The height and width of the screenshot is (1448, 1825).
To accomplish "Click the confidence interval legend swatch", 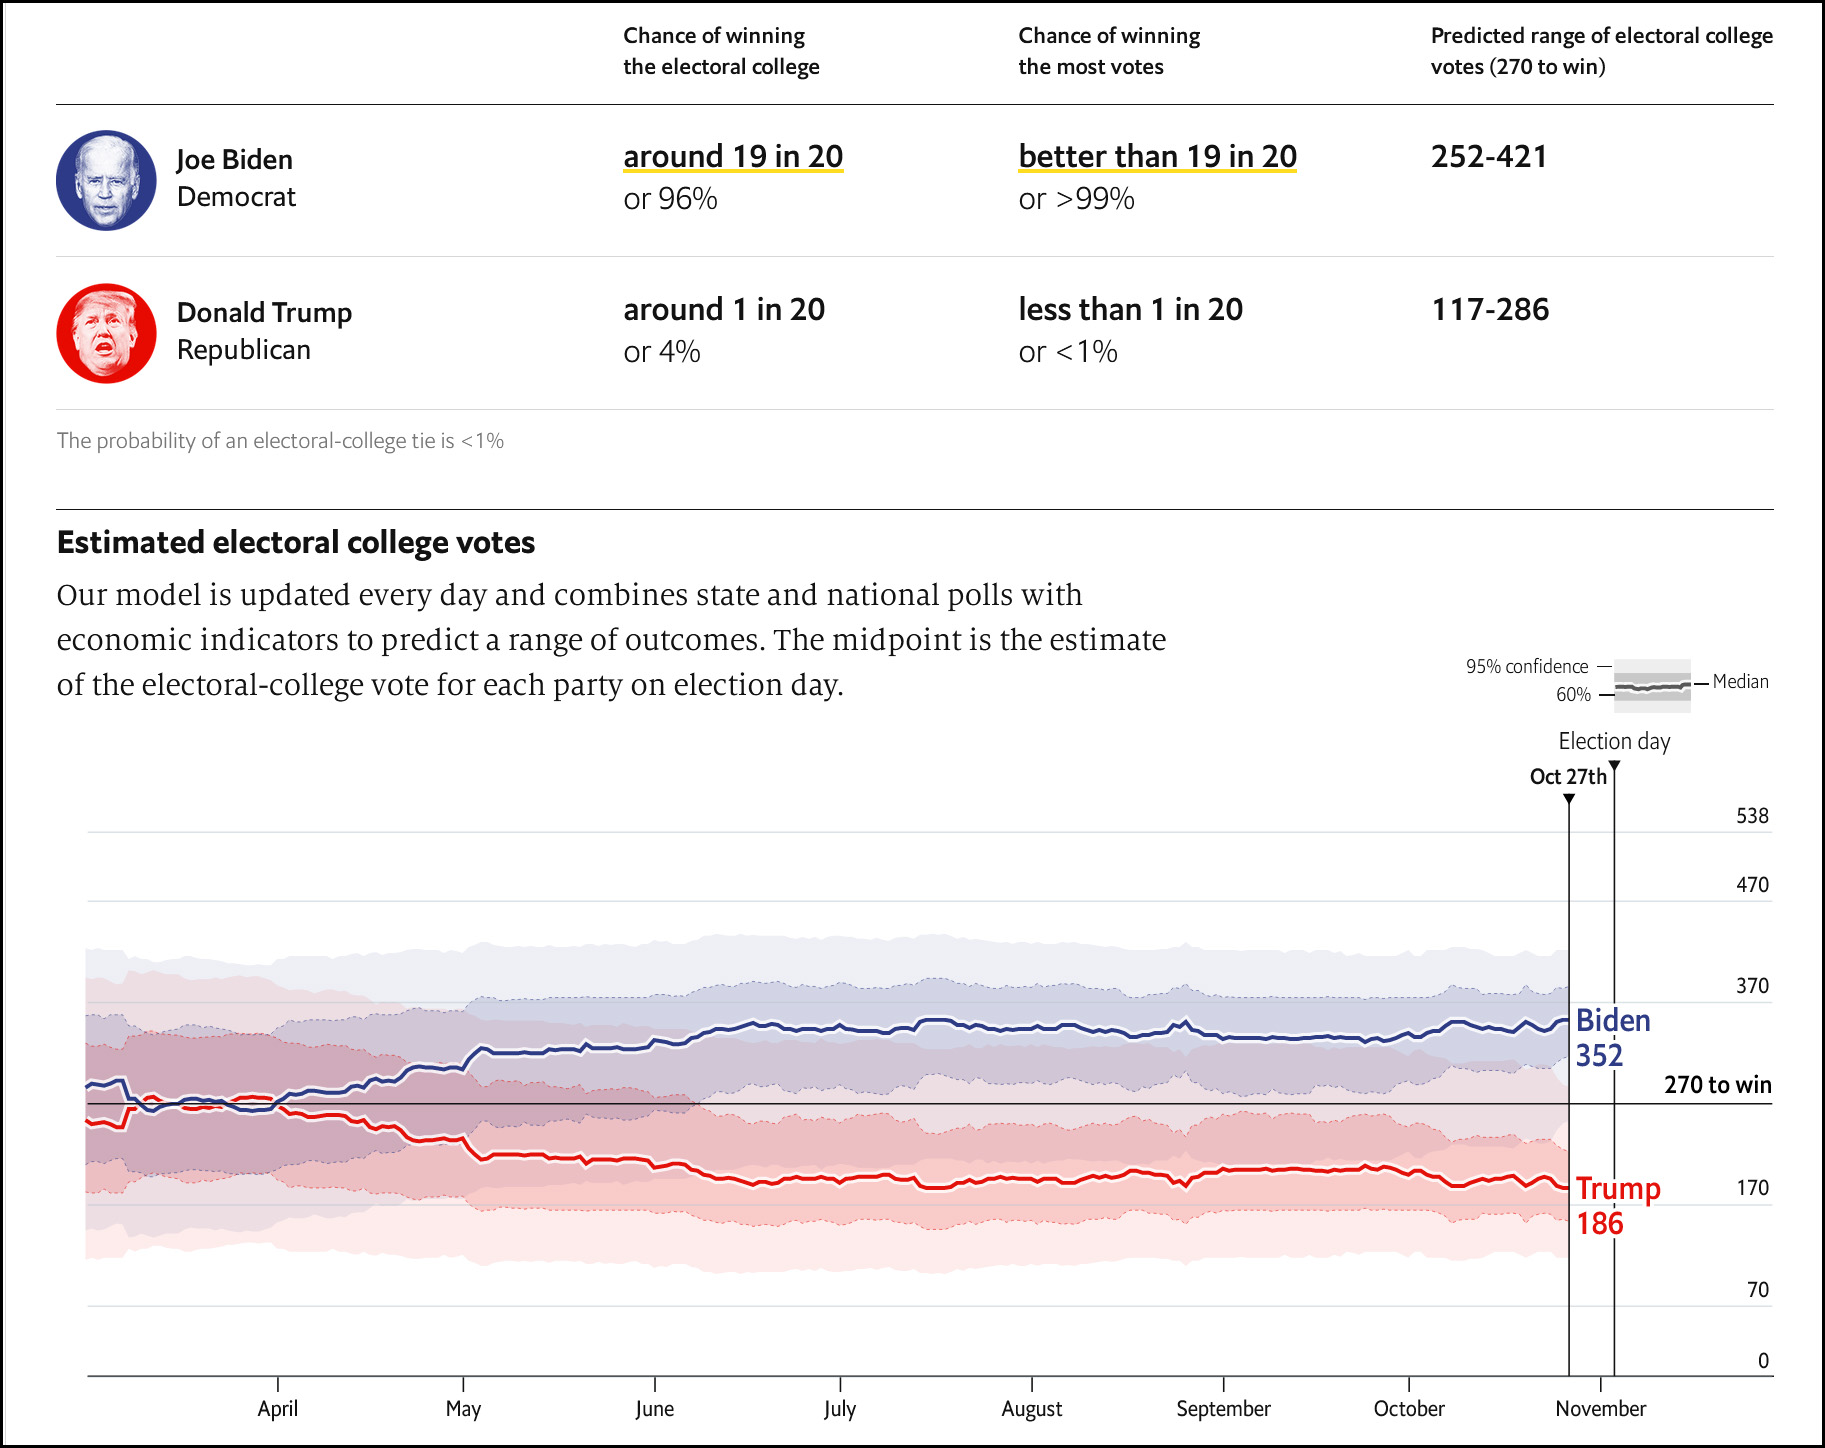I will click(x=1652, y=685).
